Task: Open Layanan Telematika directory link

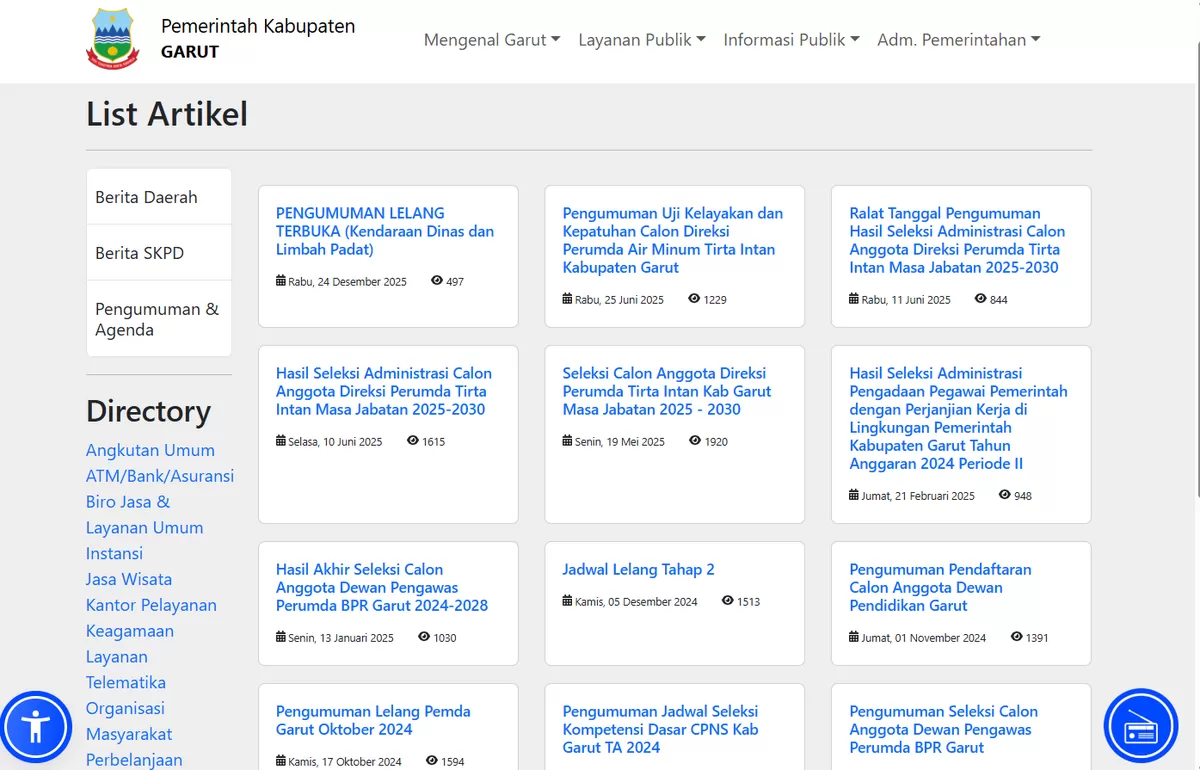Action: (x=126, y=670)
